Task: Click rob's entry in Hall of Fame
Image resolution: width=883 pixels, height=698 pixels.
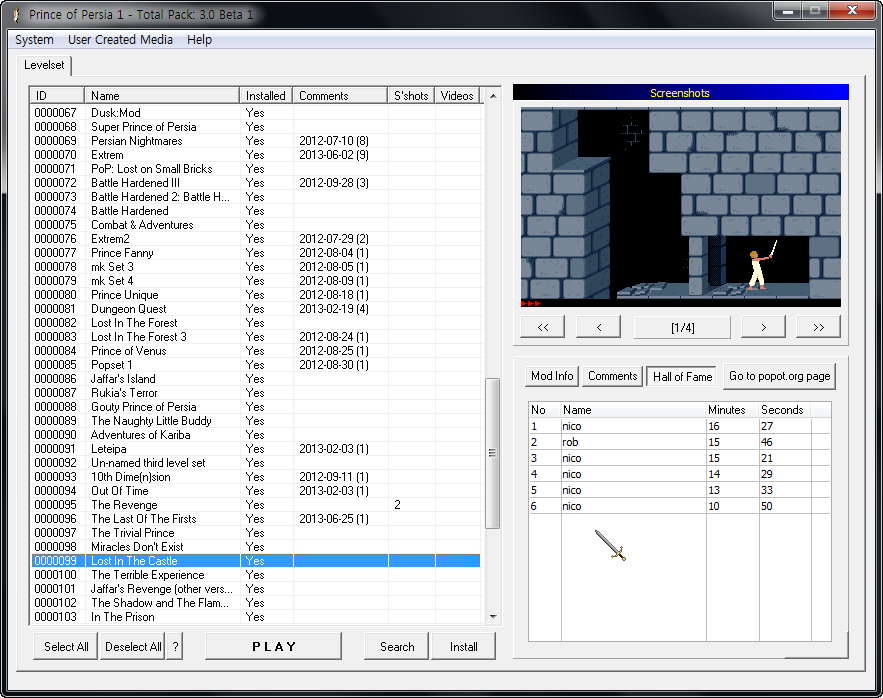Action: [680, 442]
